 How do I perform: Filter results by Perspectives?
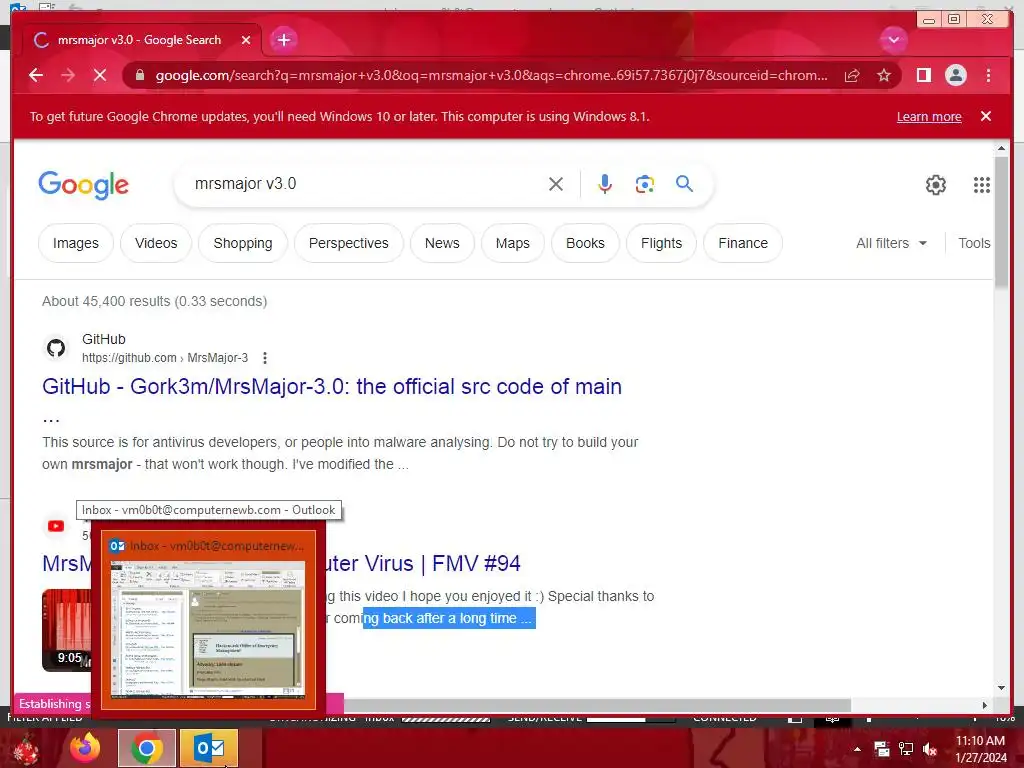(x=349, y=243)
